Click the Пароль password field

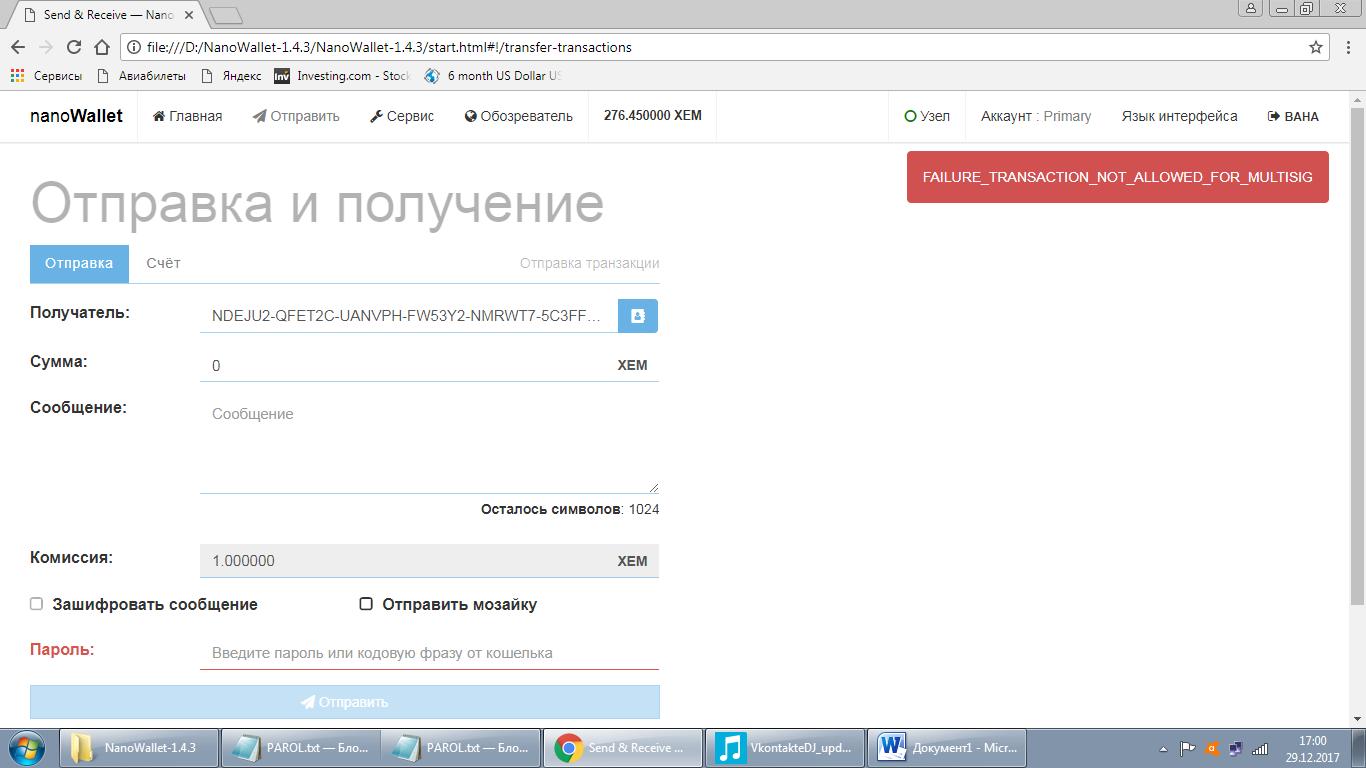tap(429, 653)
